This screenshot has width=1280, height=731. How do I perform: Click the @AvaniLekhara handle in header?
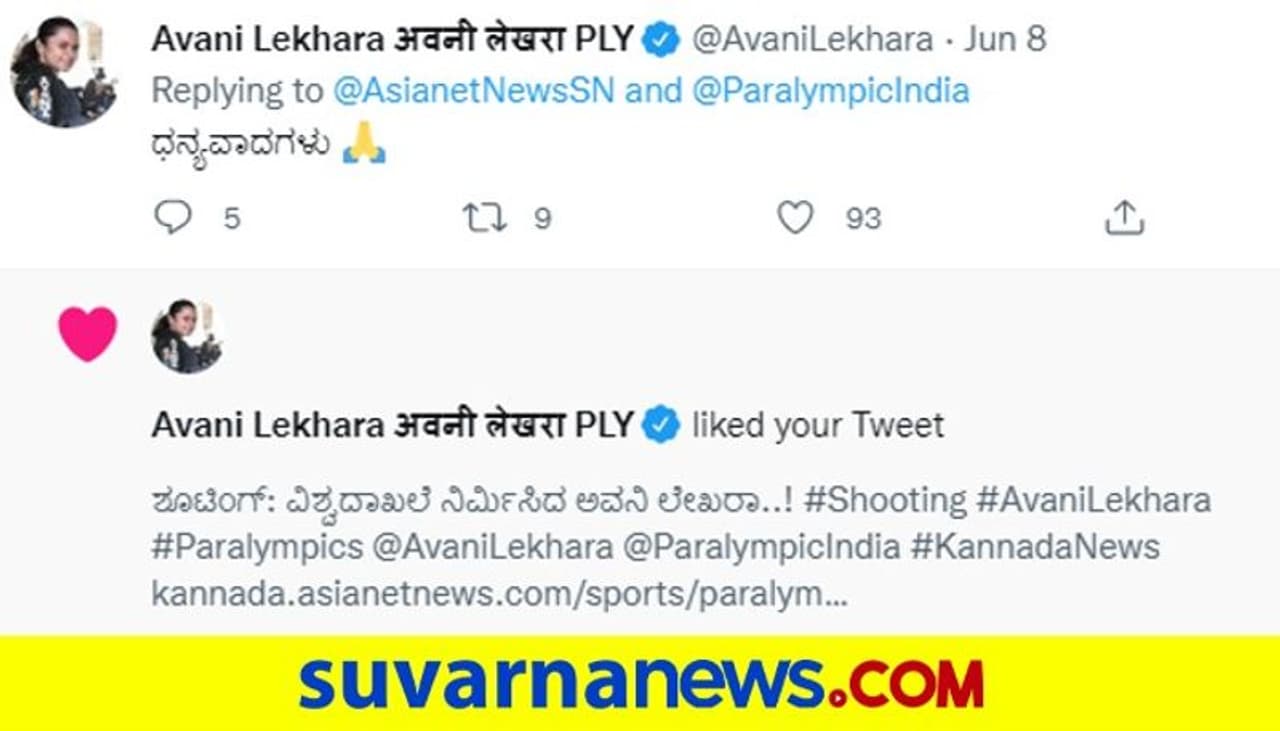tap(812, 39)
